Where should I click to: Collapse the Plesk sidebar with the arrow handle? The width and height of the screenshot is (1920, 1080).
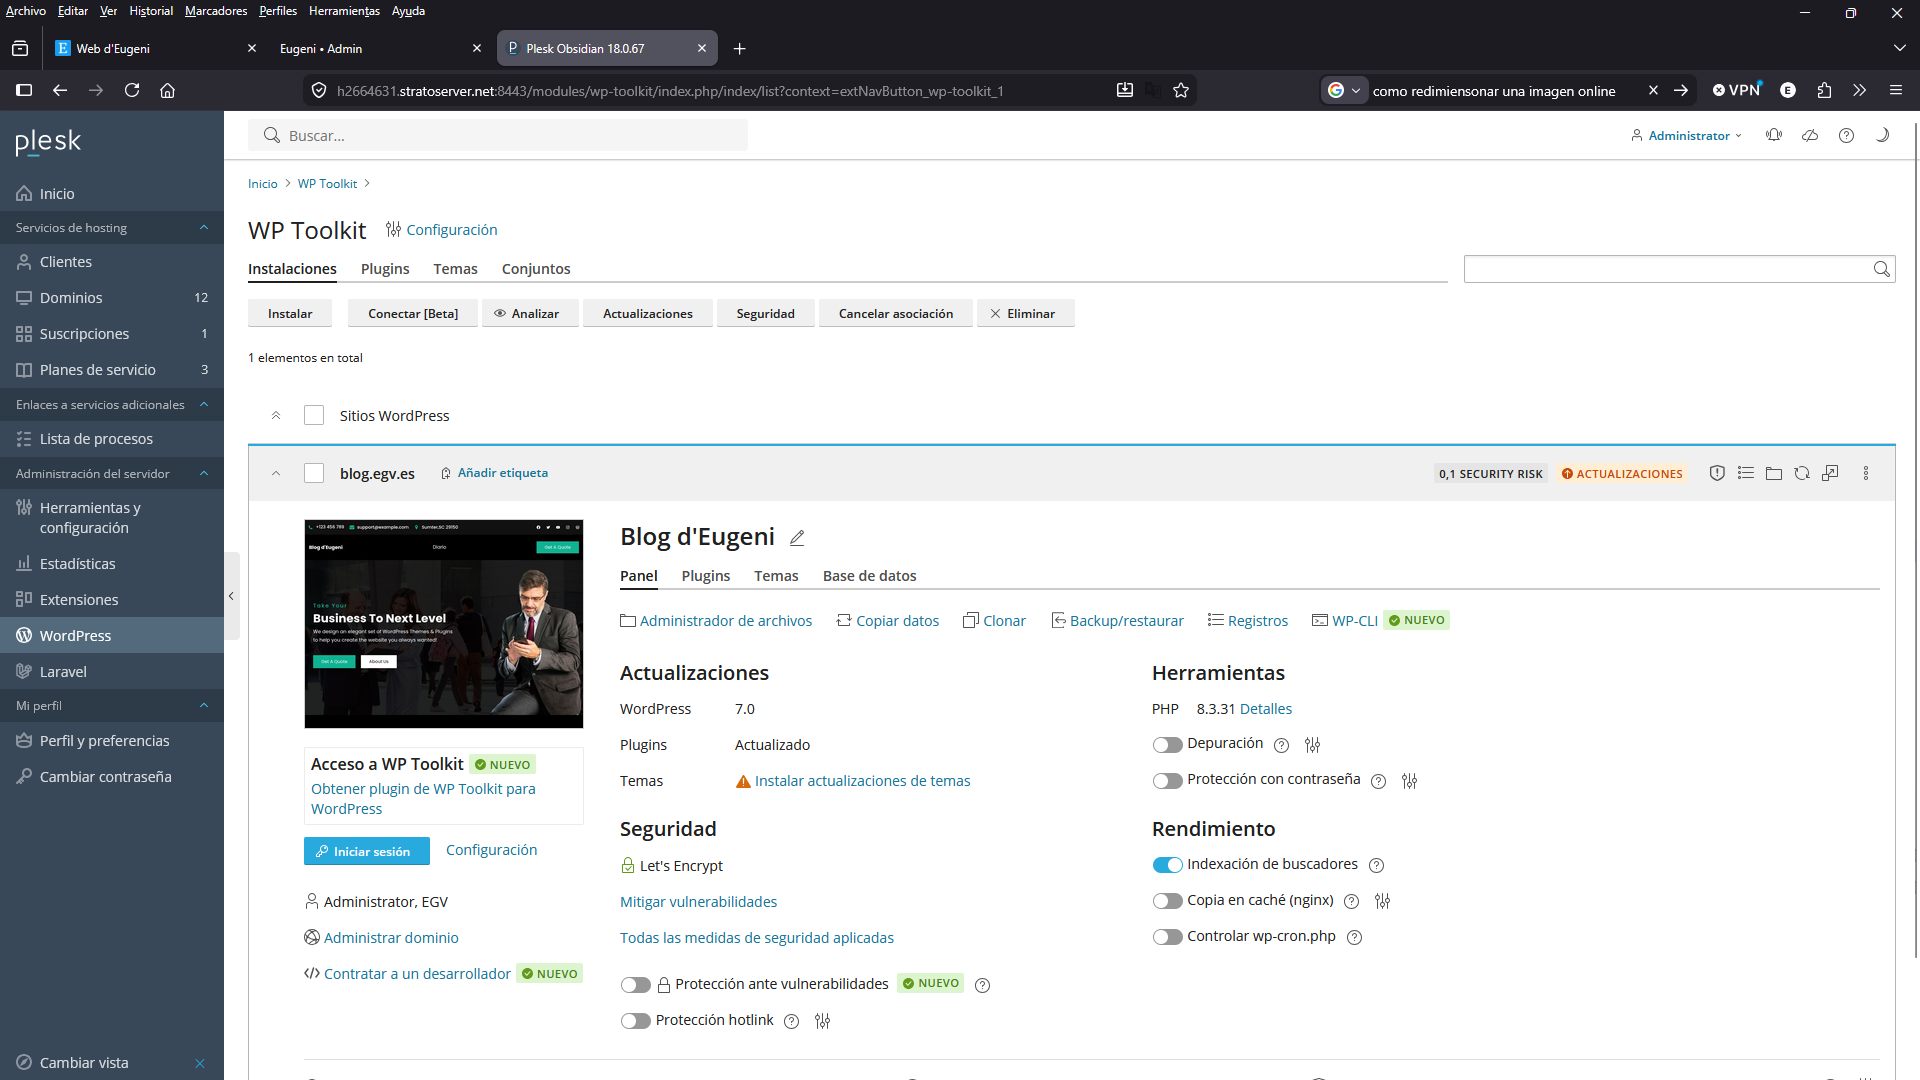click(x=231, y=596)
